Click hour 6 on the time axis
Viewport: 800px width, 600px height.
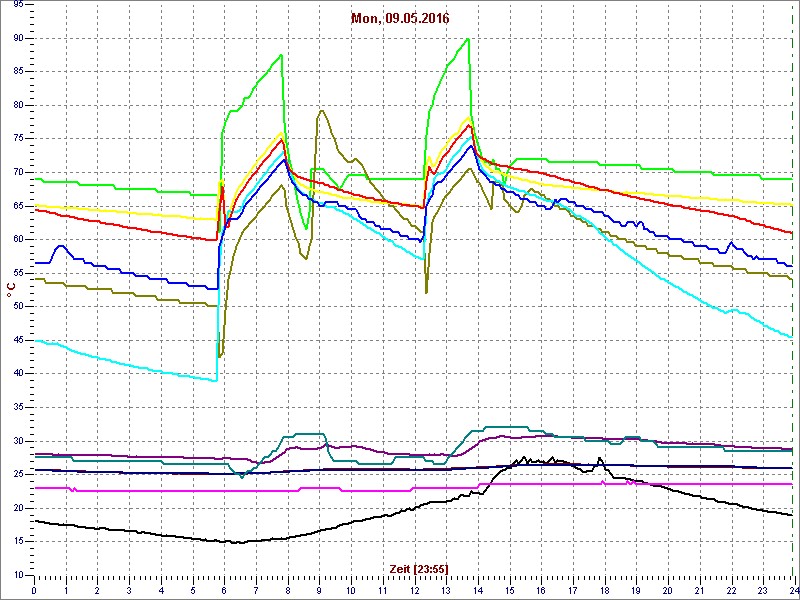224,591
